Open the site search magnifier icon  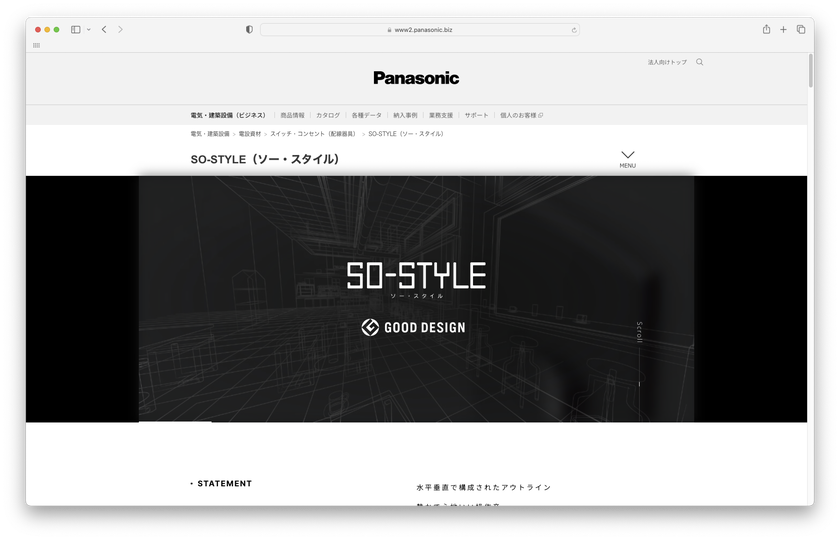point(700,62)
